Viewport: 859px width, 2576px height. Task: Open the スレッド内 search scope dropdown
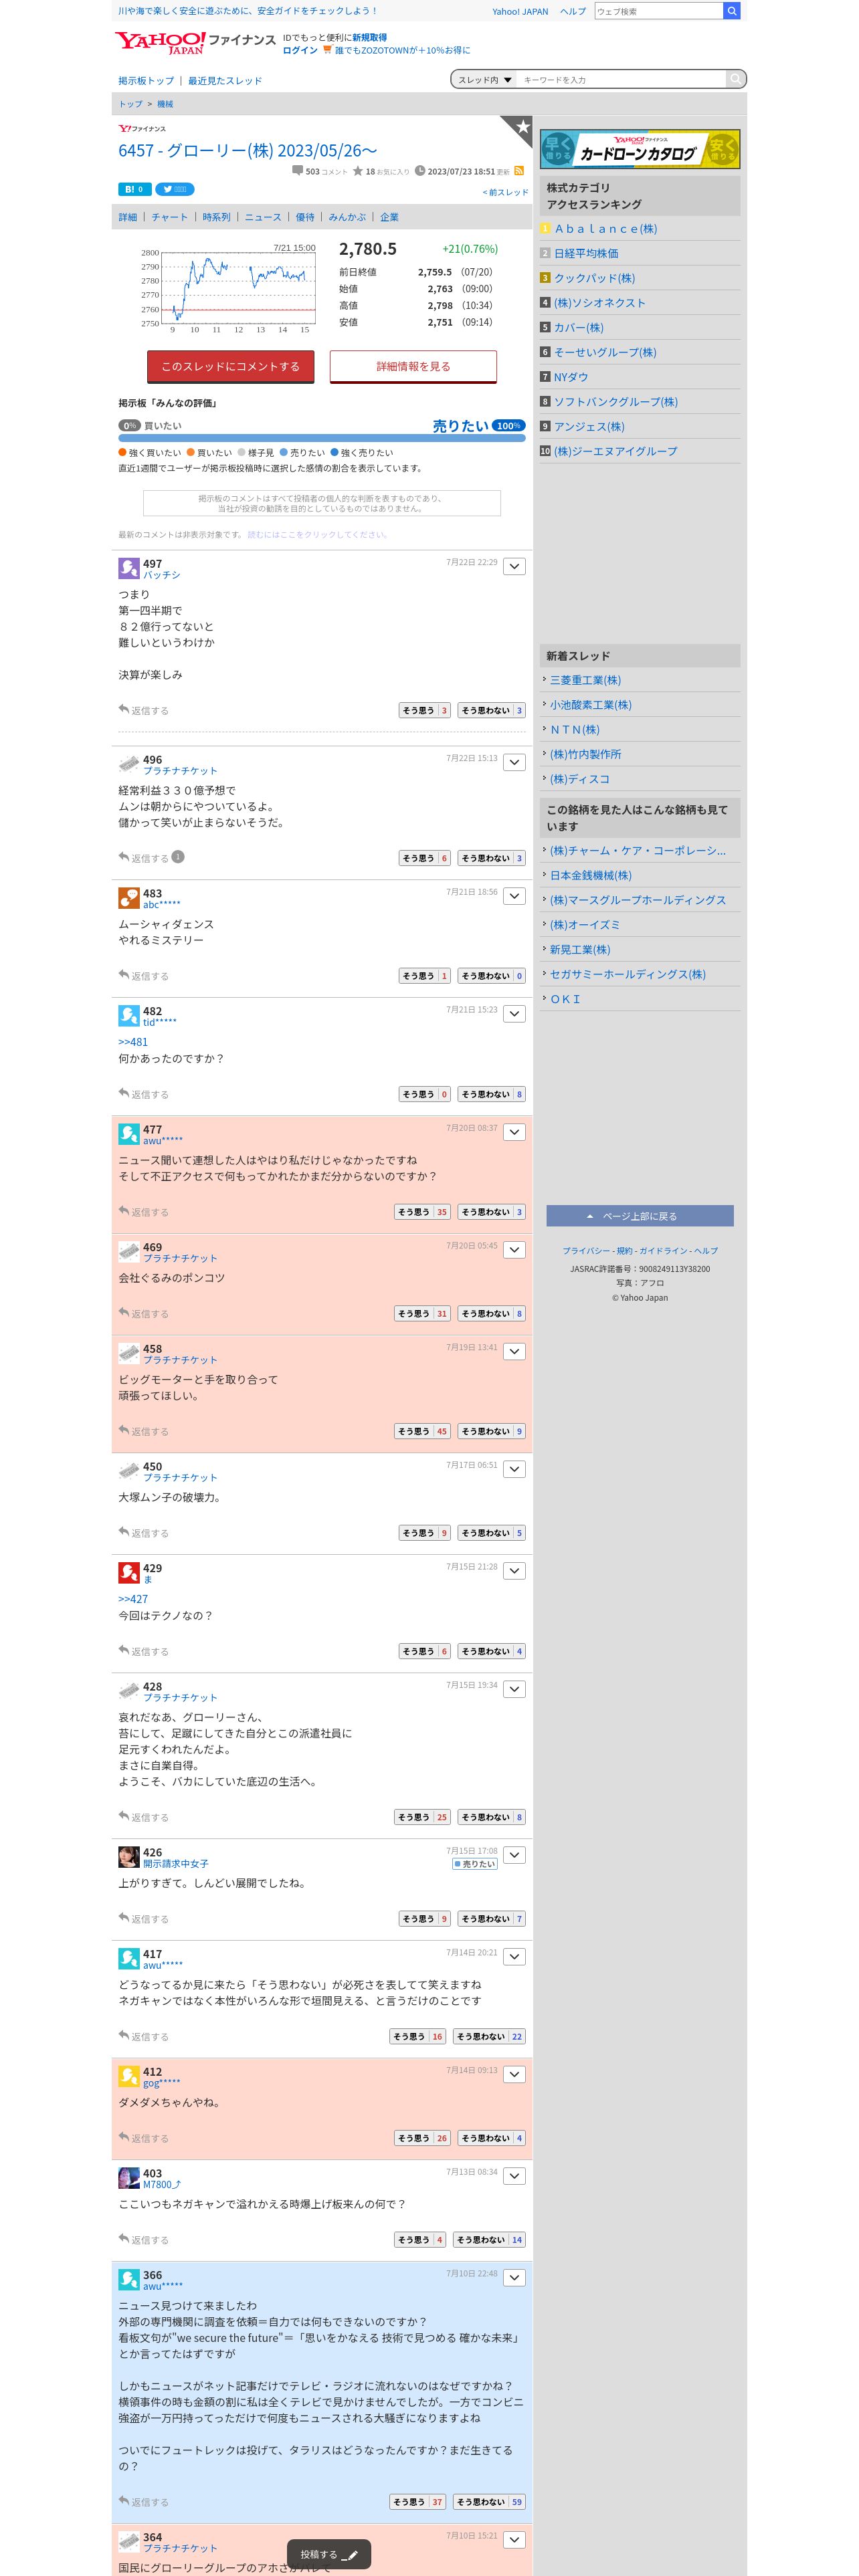(485, 79)
